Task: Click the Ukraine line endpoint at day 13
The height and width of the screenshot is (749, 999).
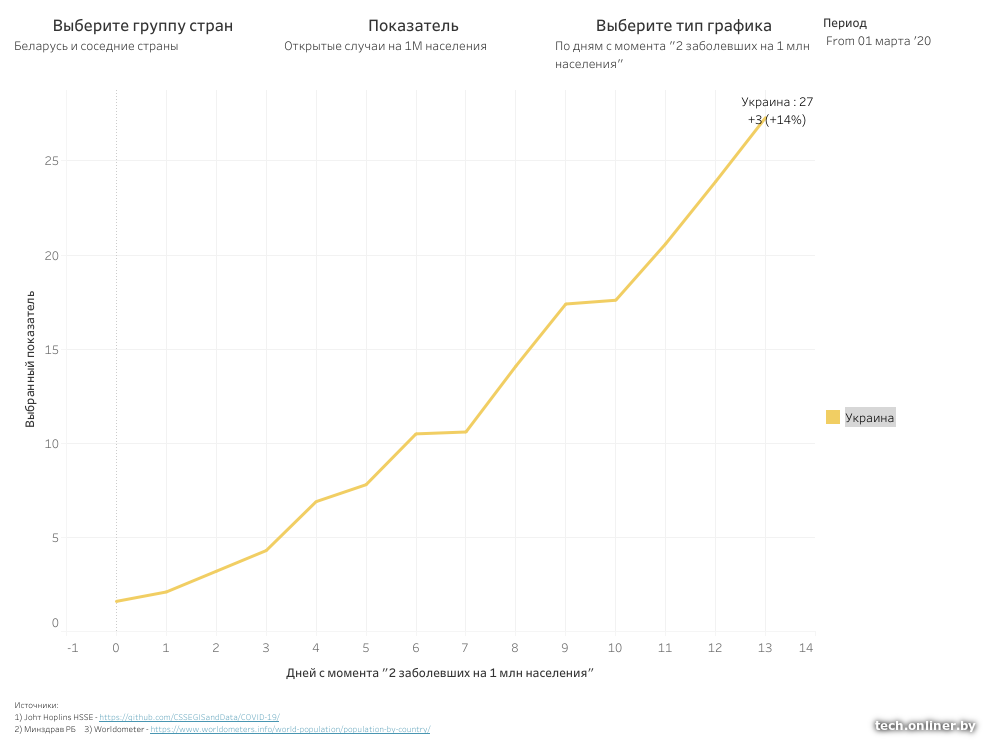Action: (765, 119)
